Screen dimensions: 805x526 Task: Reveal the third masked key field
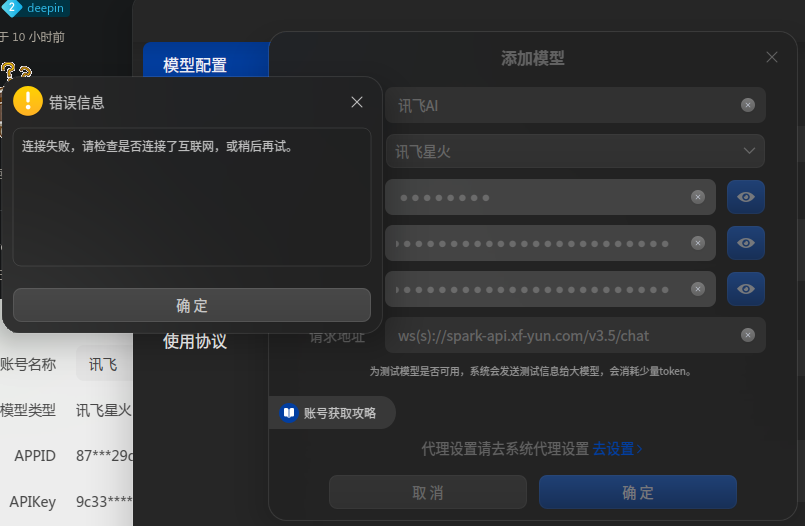tap(745, 289)
